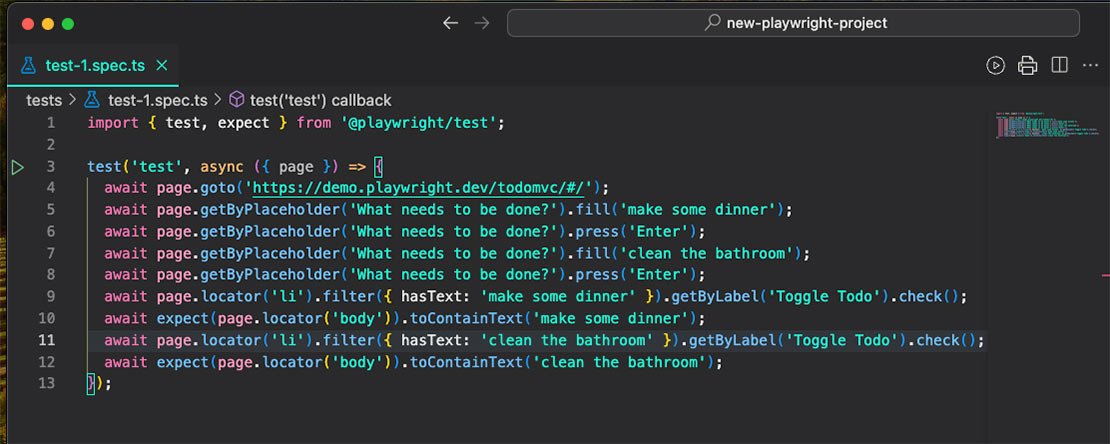
Task: Open the demo.playwright.dev URL in code
Action: [x=424, y=188]
